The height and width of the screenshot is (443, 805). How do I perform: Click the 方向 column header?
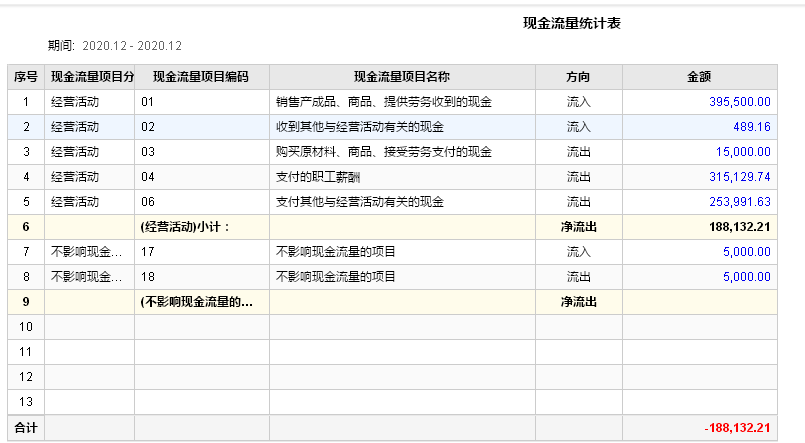578,77
